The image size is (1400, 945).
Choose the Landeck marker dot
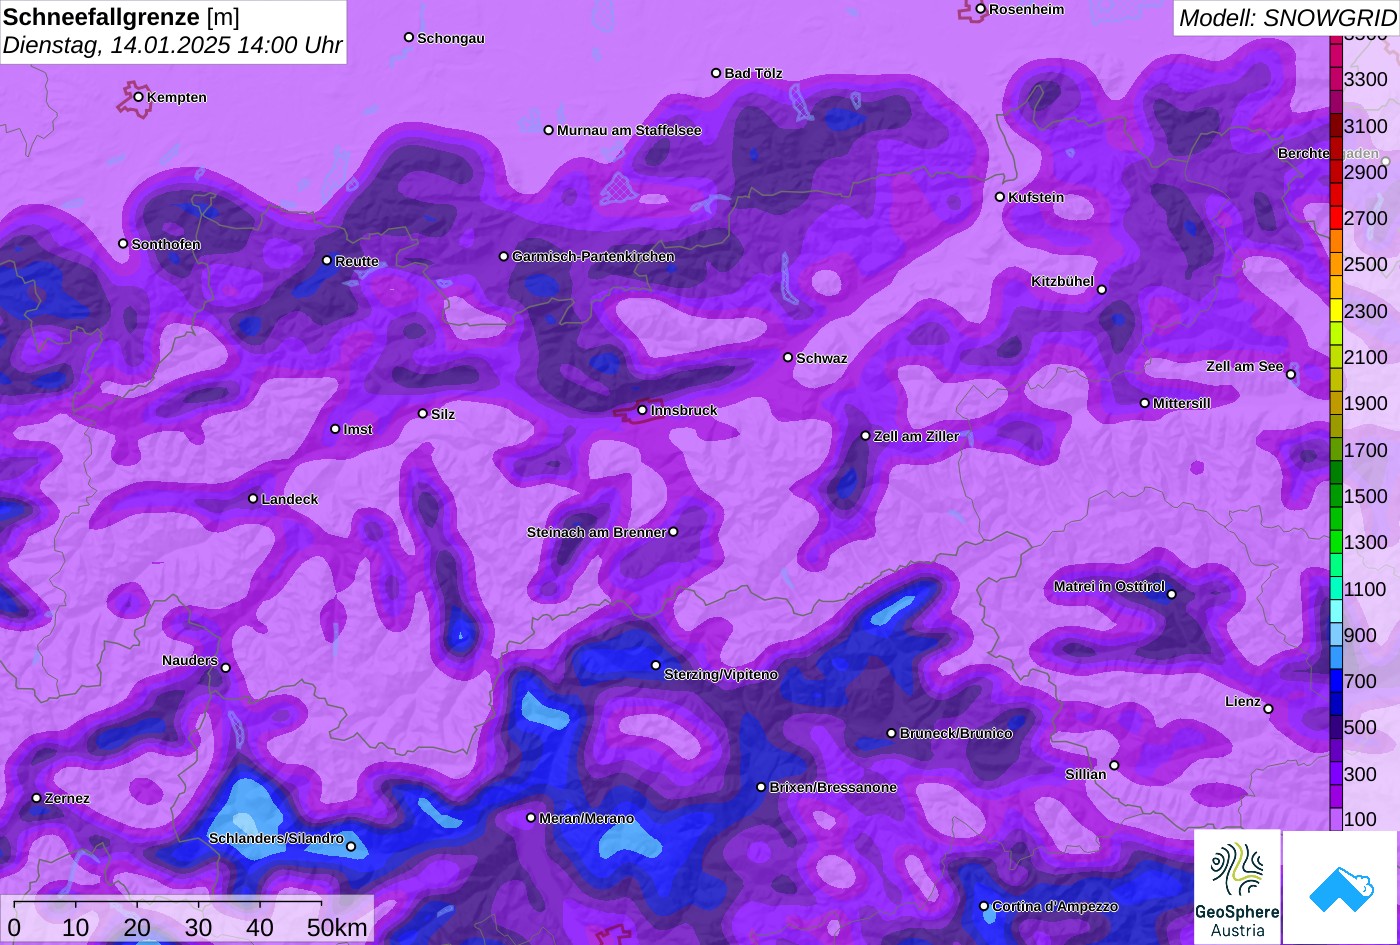(x=253, y=498)
